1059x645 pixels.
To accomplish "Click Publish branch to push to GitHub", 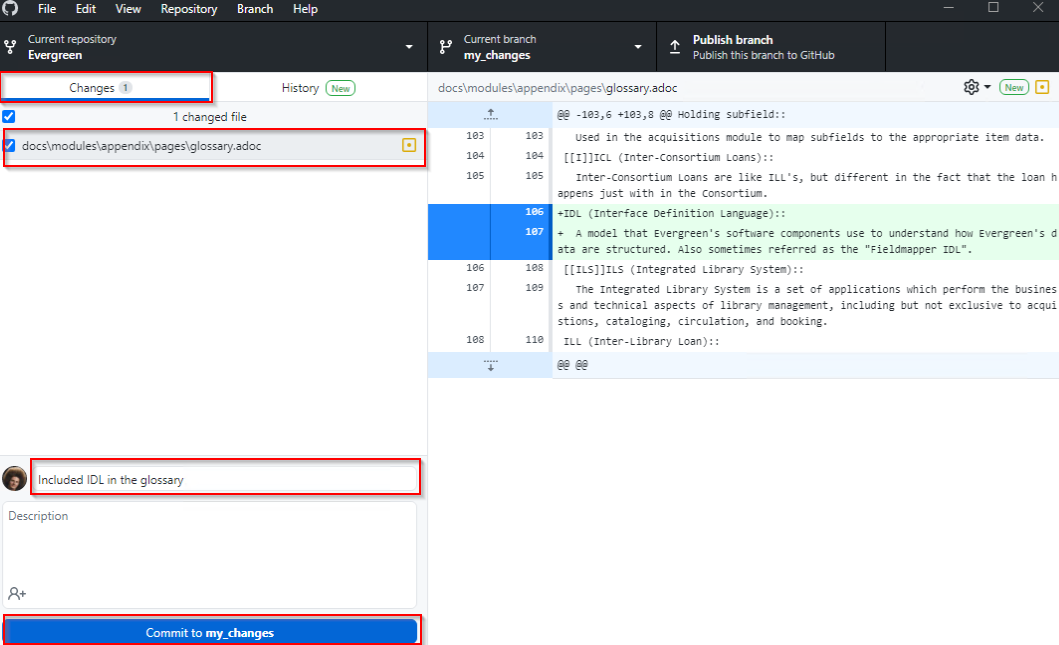I will [x=770, y=46].
